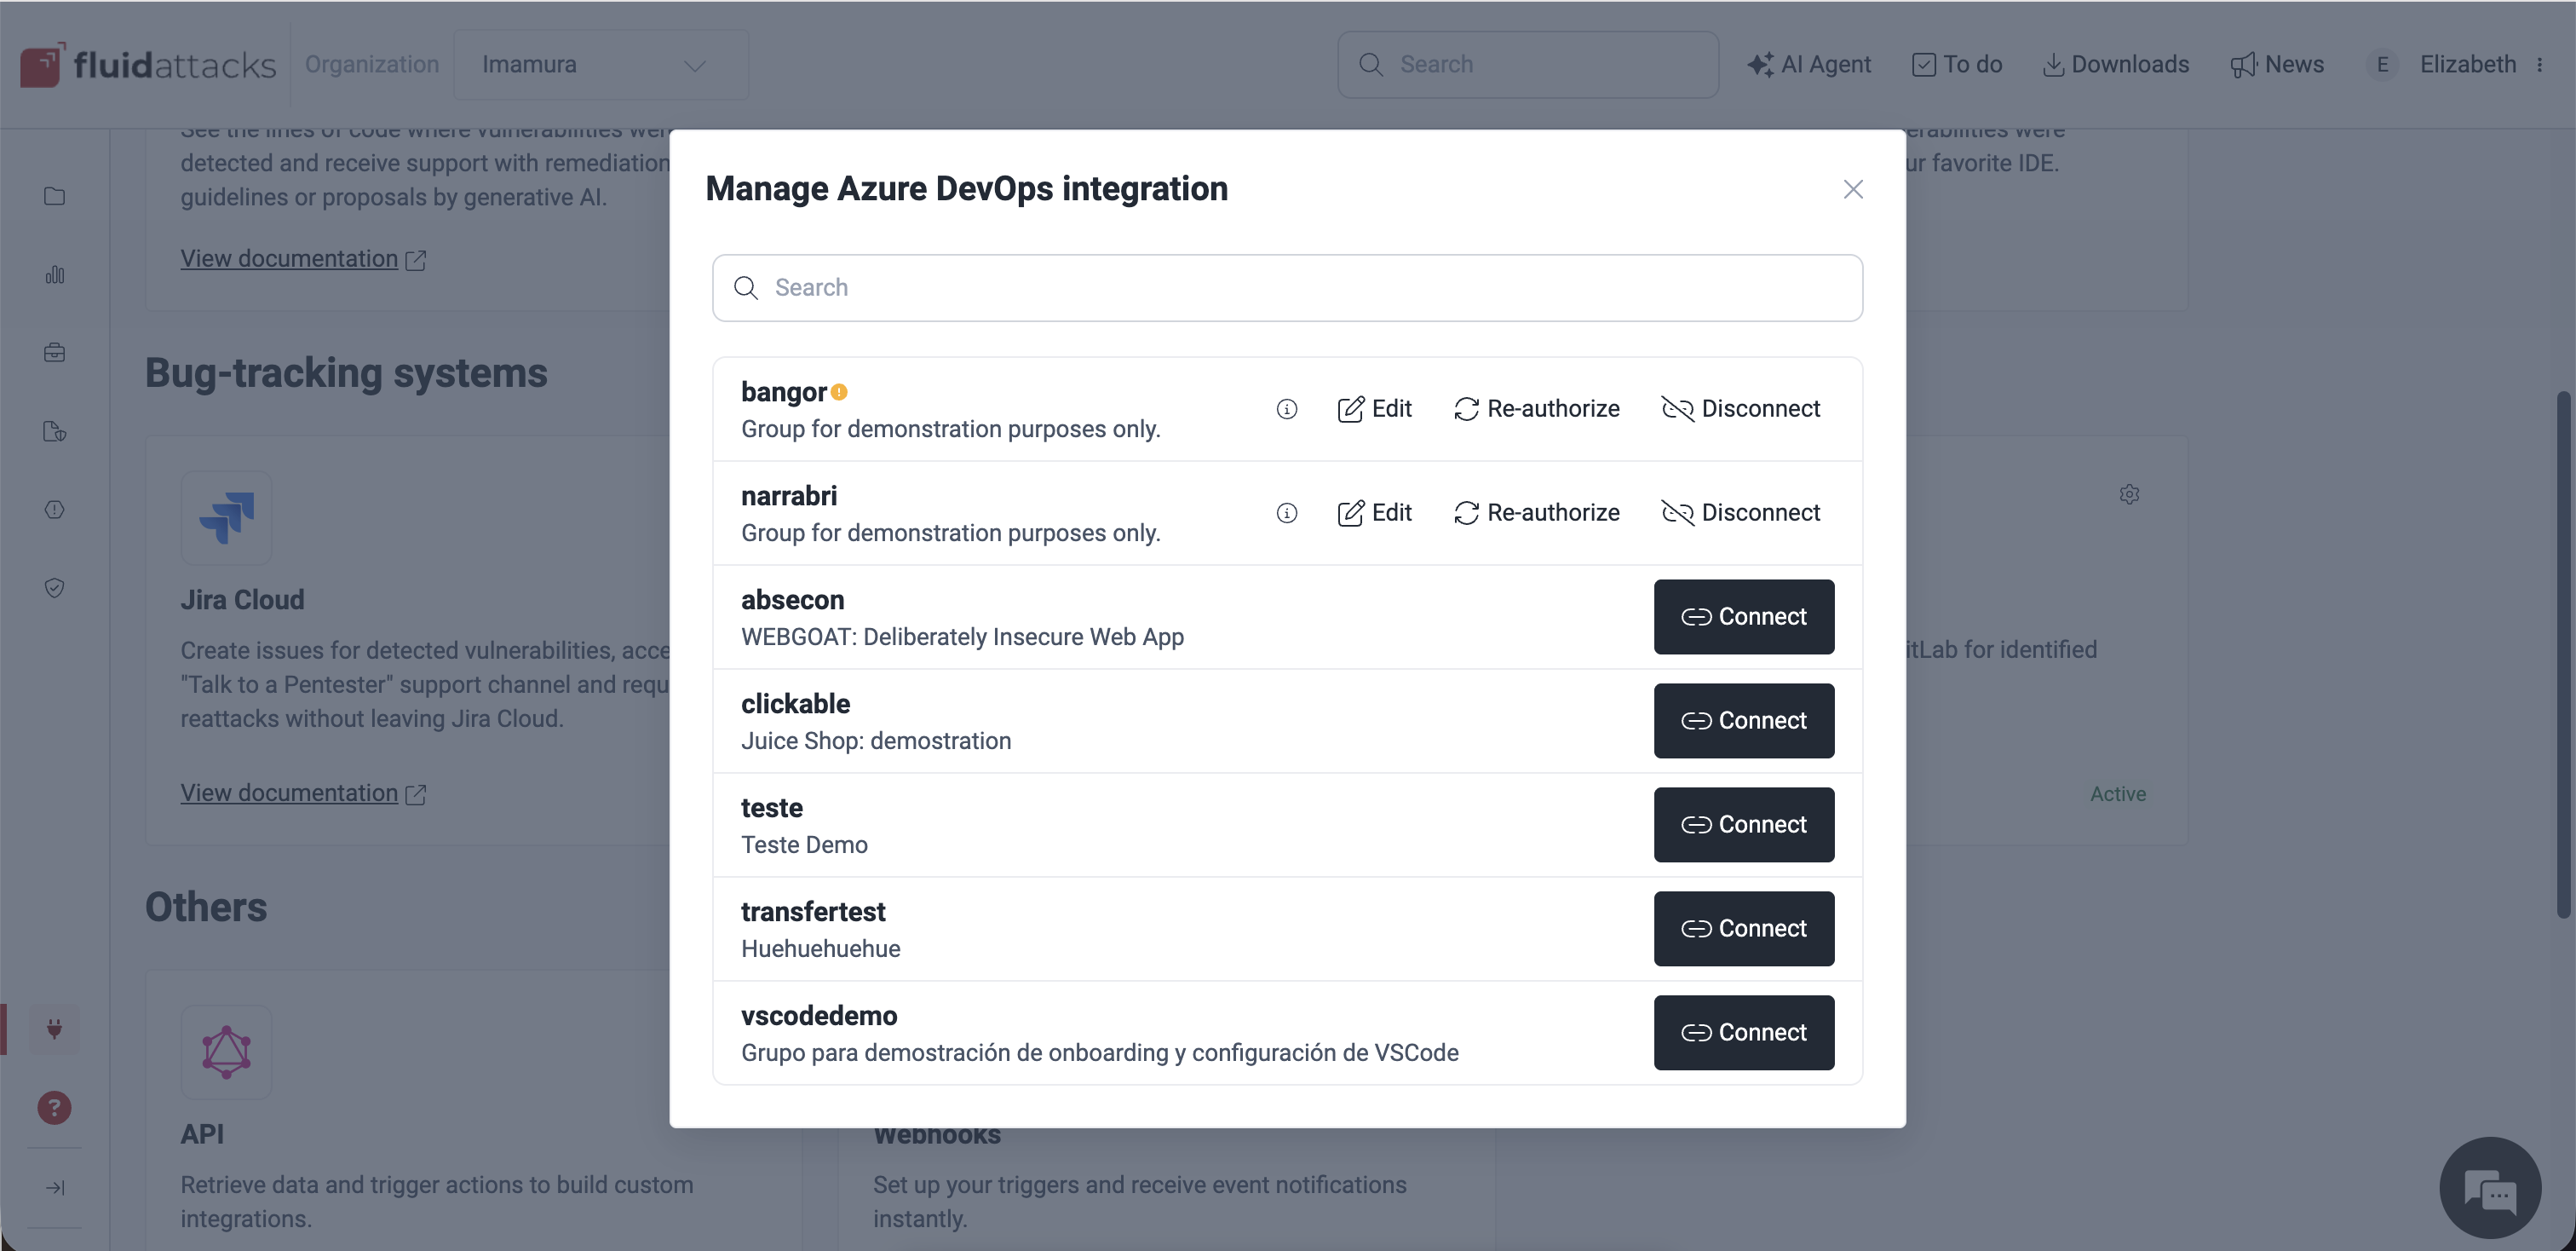Image resolution: width=2576 pixels, height=1251 pixels.
Task: Select the transfertest group name
Action: click(813, 912)
